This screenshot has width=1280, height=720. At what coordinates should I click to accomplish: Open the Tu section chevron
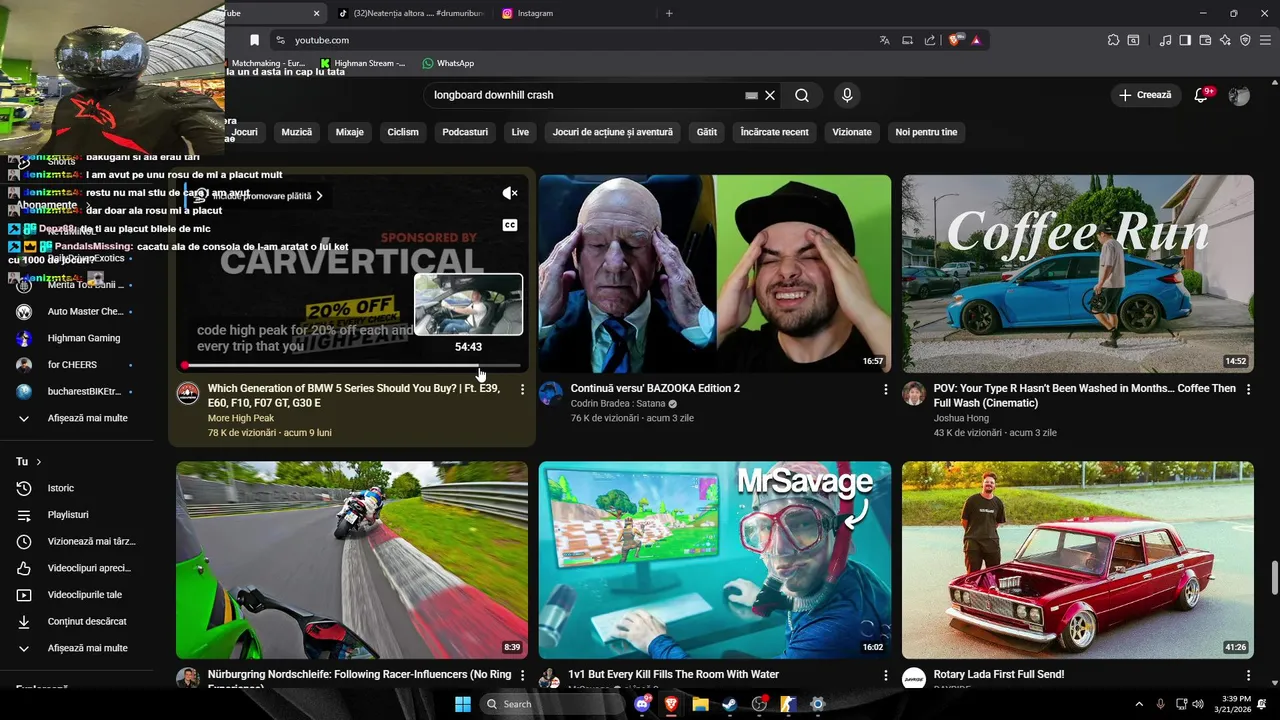coord(39,462)
